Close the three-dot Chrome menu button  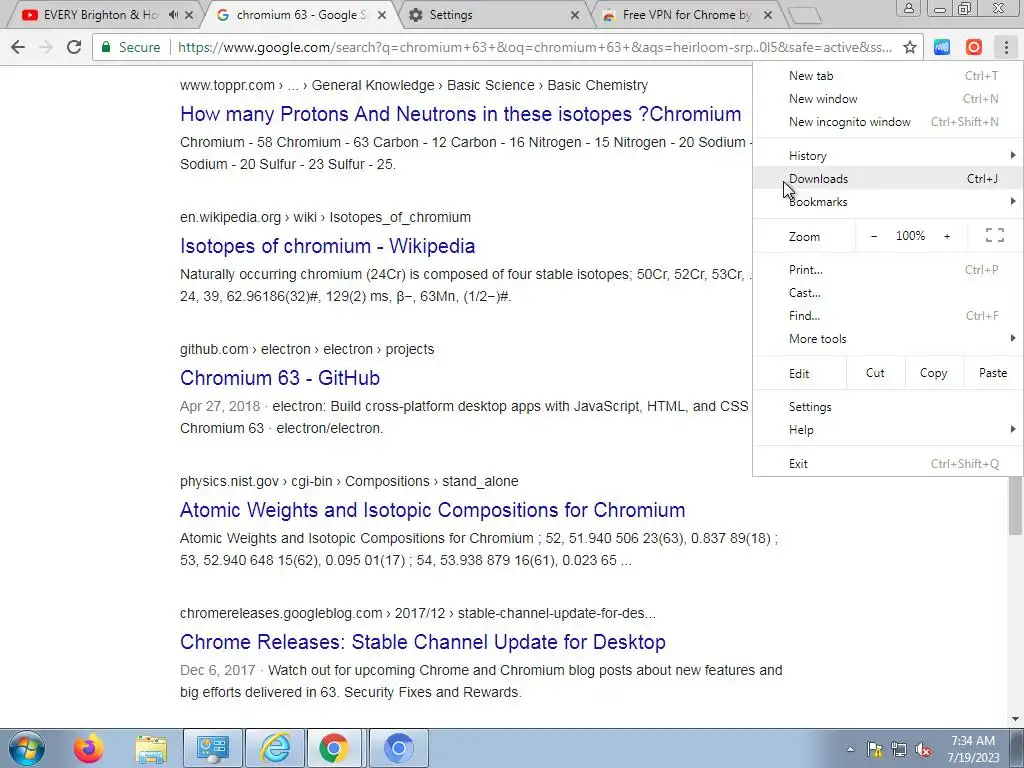tap(1006, 47)
